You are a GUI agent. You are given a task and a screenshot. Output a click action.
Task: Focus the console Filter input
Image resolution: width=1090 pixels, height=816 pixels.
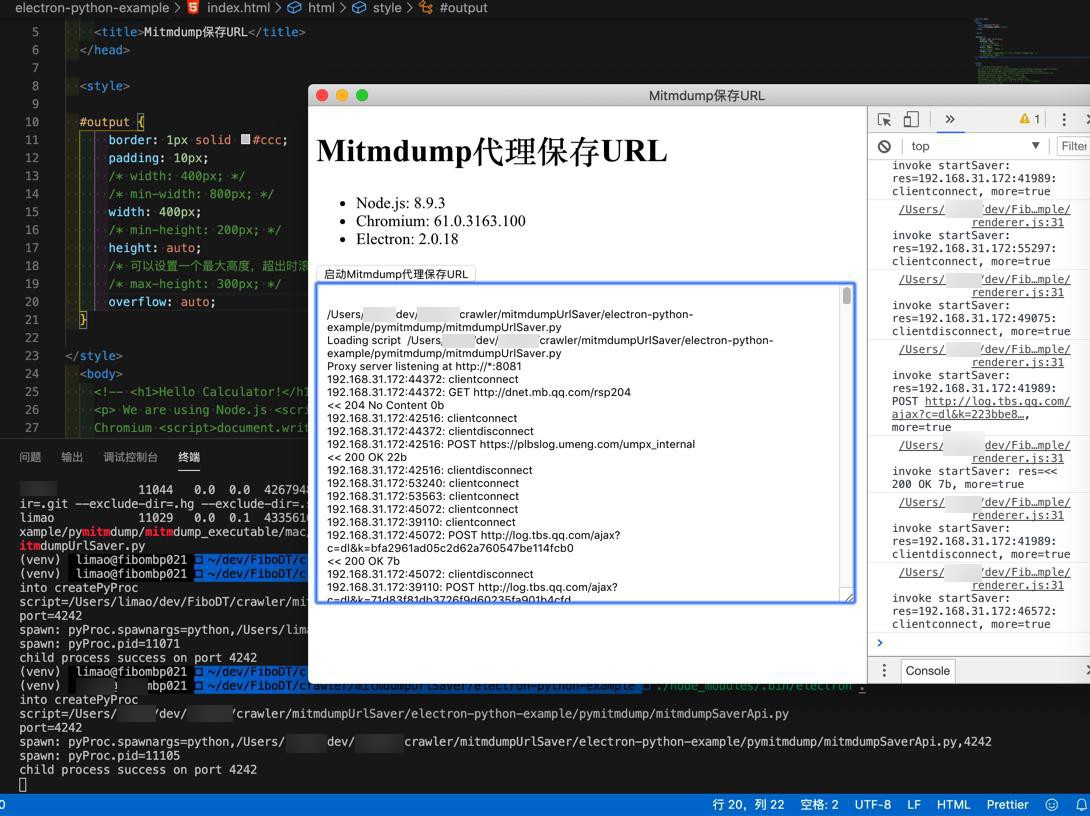1073,146
